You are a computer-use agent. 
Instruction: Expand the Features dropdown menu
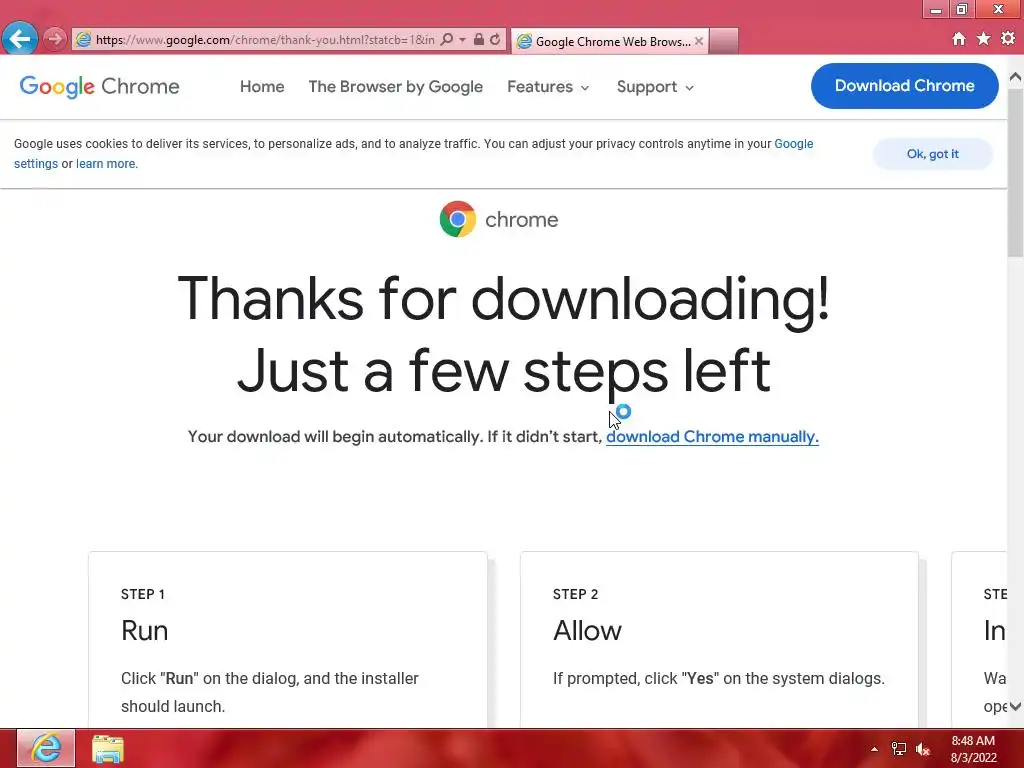coord(548,87)
